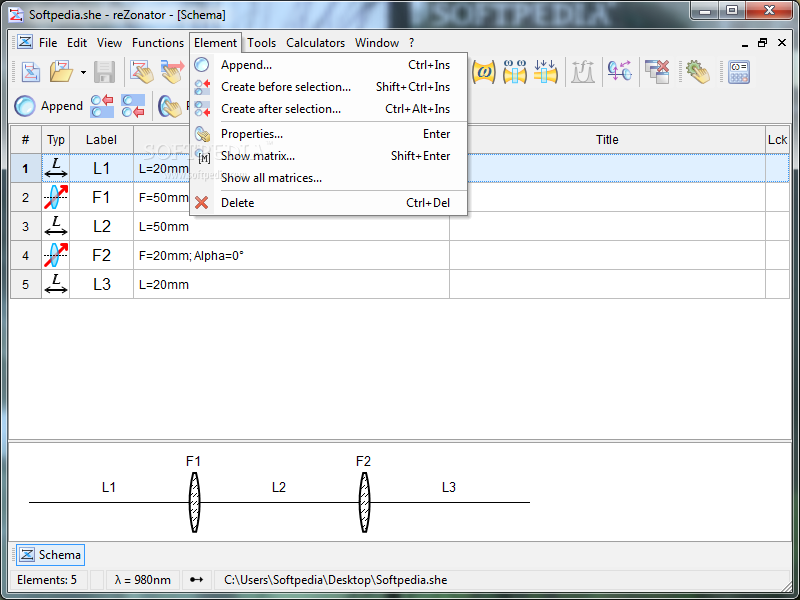
Task: Click the yellow omega caustic function icon
Action: [484, 72]
